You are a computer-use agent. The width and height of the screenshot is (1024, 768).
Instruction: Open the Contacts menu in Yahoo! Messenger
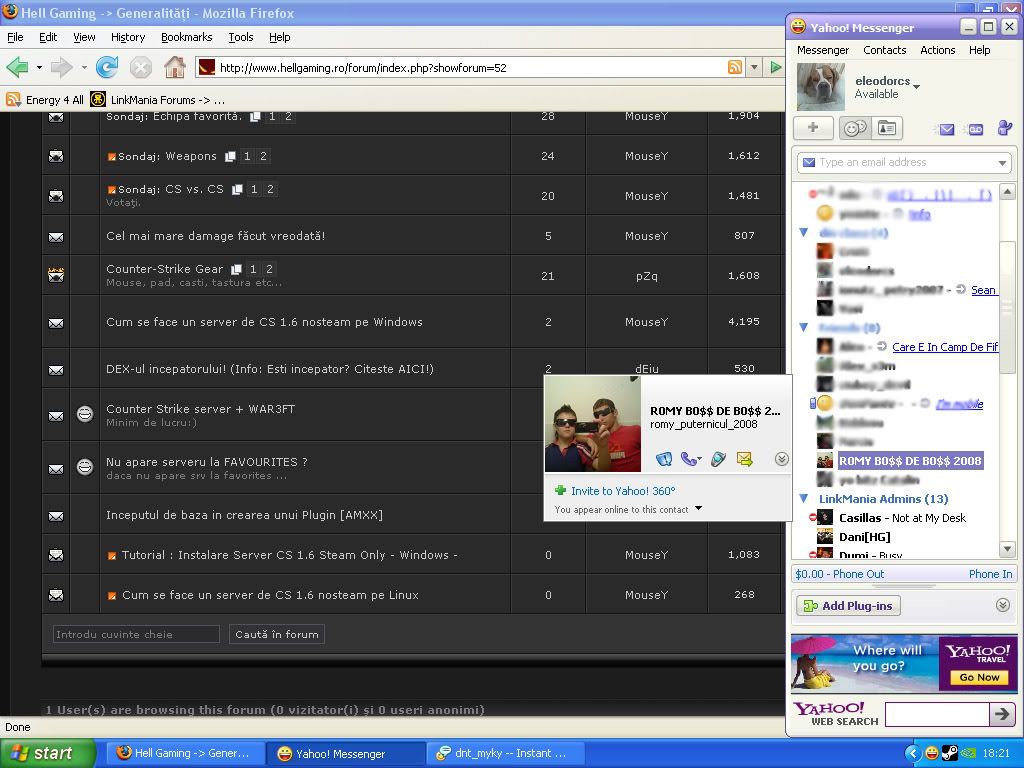click(x=885, y=50)
